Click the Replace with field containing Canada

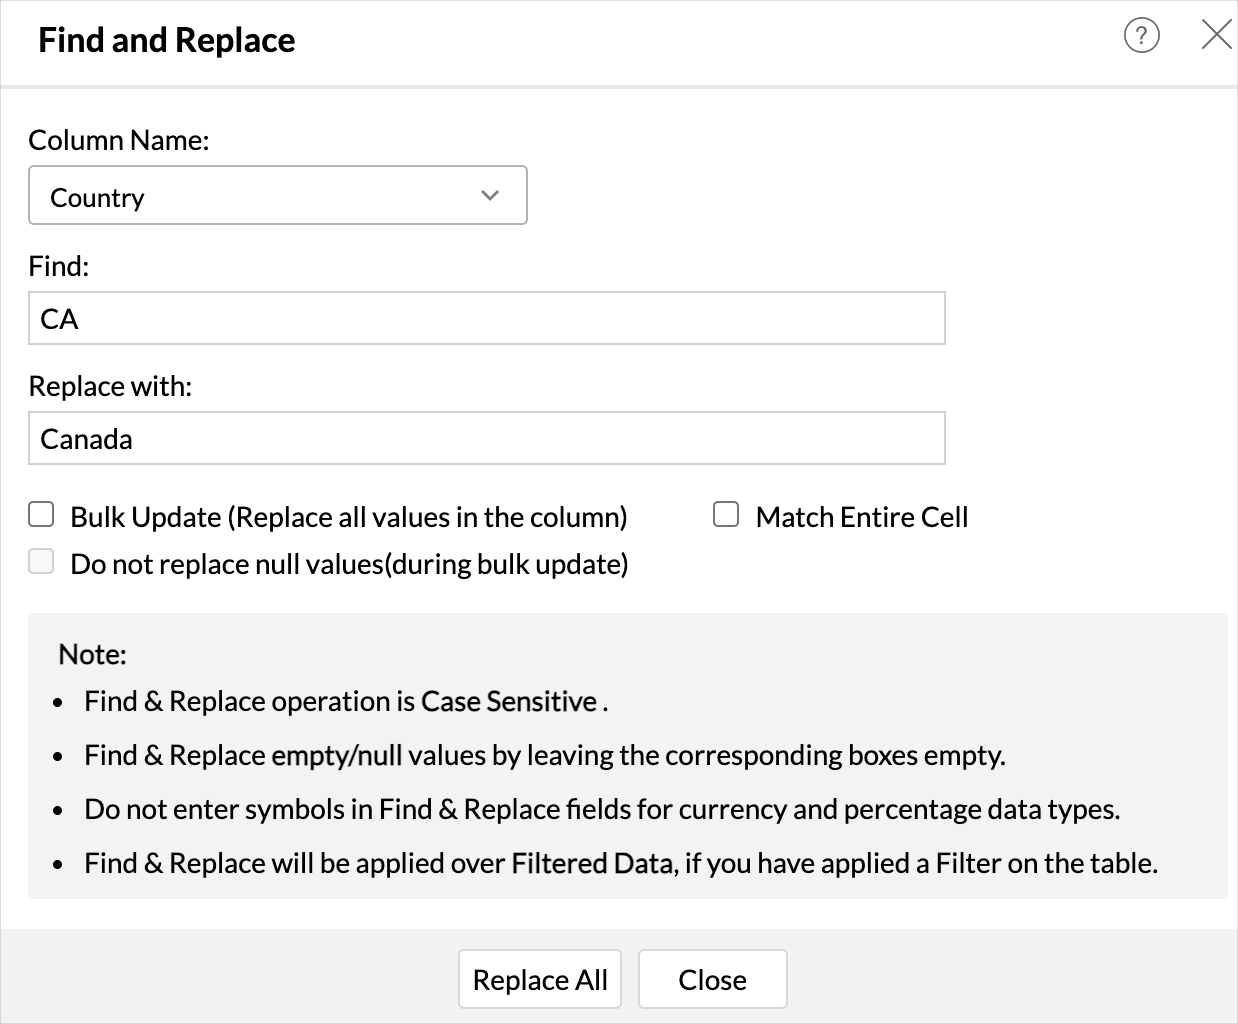pos(486,439)
